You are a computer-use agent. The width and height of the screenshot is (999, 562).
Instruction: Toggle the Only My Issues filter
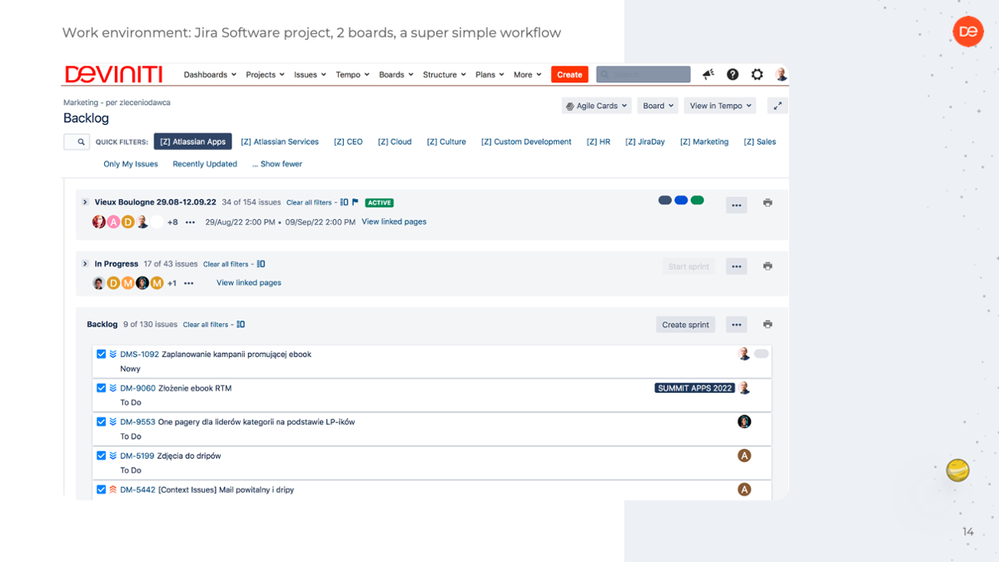131,164
